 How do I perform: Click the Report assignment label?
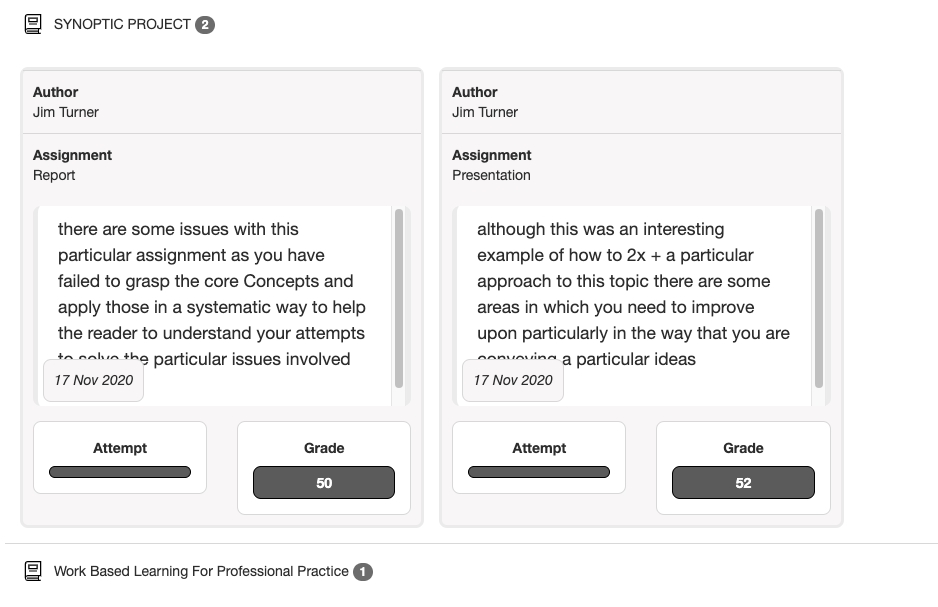point(54,175)
